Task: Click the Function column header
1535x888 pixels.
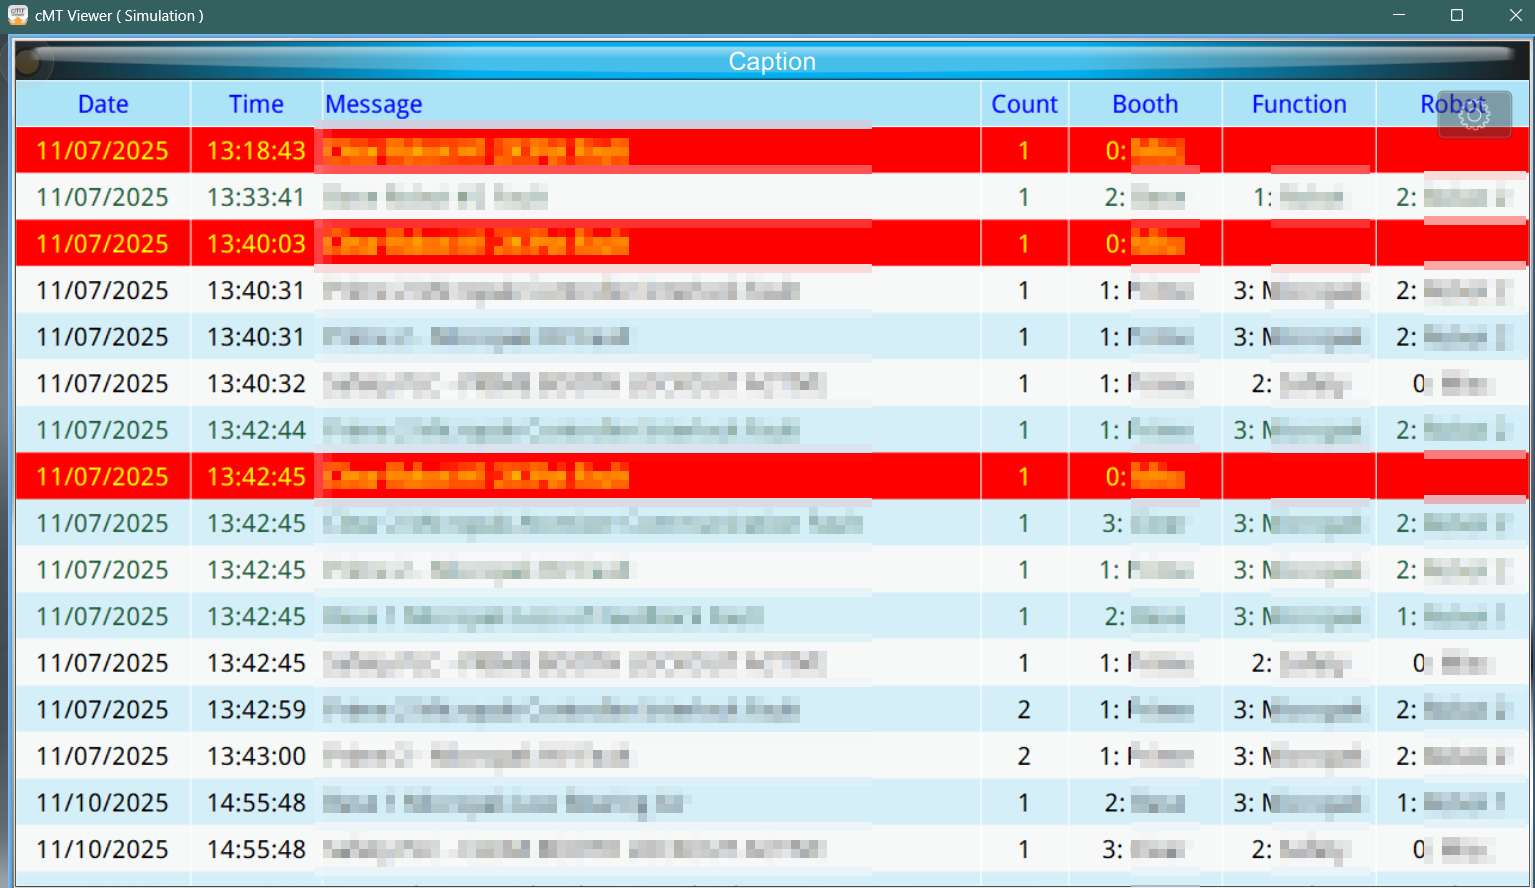Action: click(x=1299, y=104)
